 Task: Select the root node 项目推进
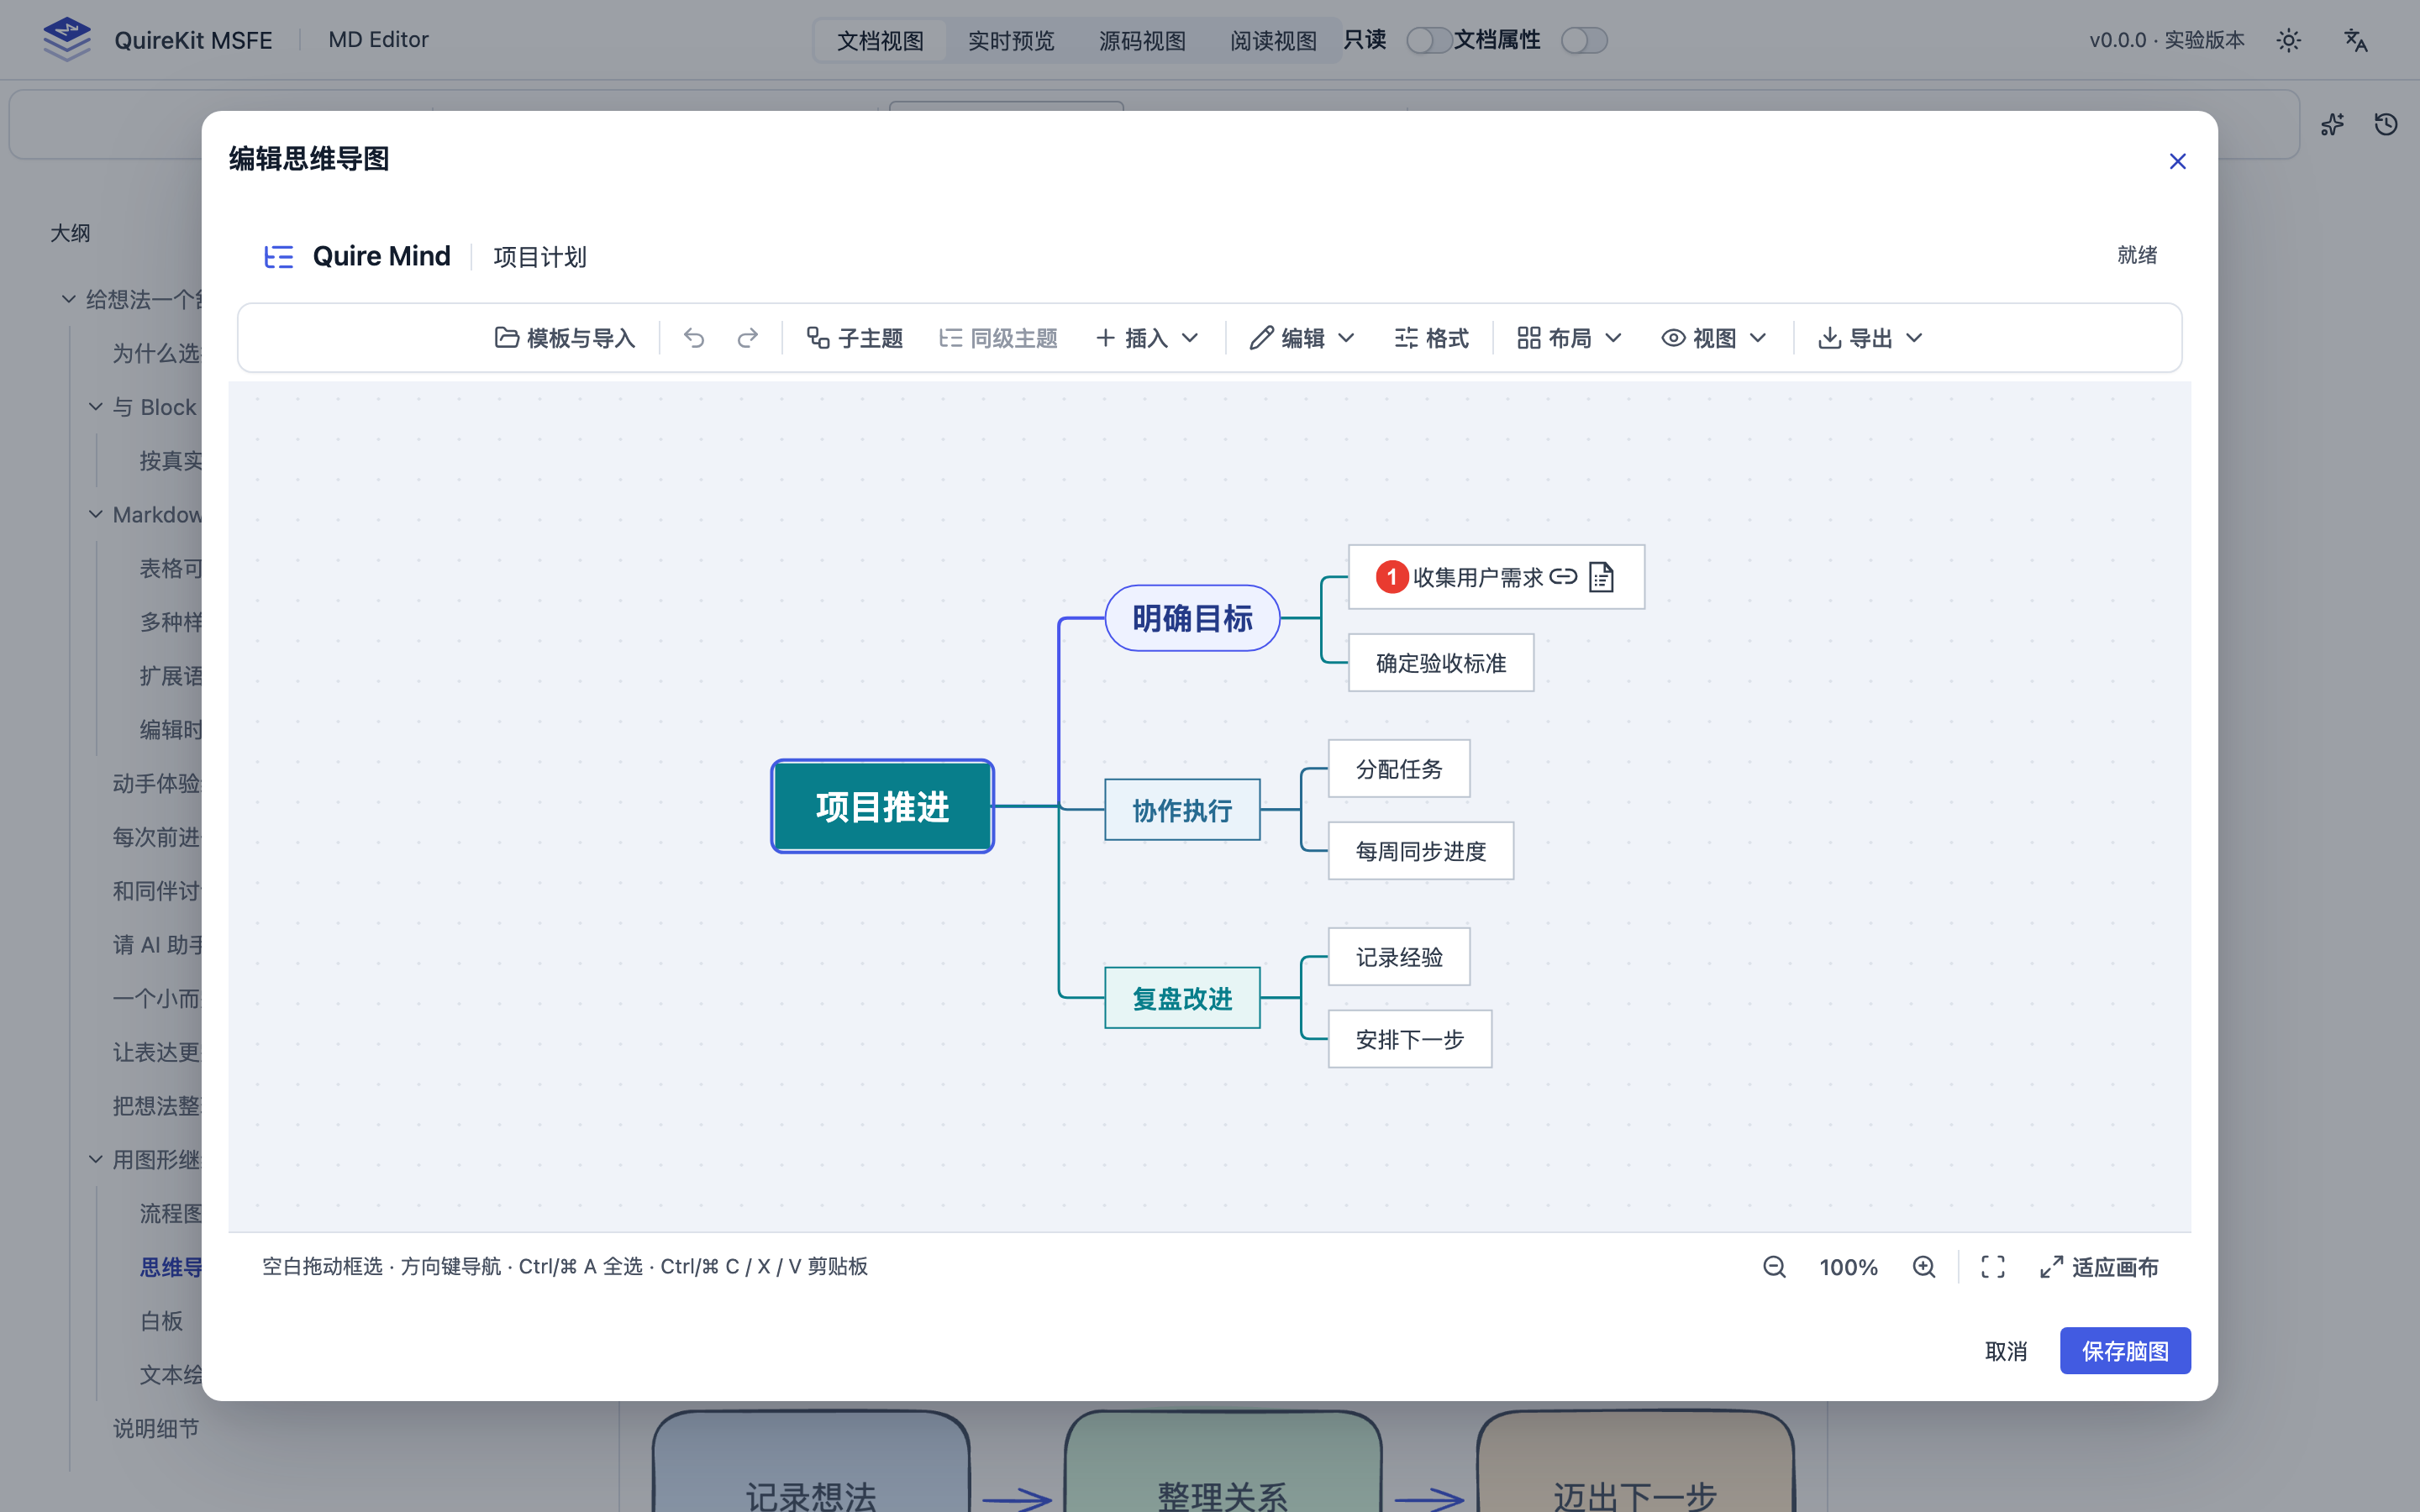[x=882, y=806]
